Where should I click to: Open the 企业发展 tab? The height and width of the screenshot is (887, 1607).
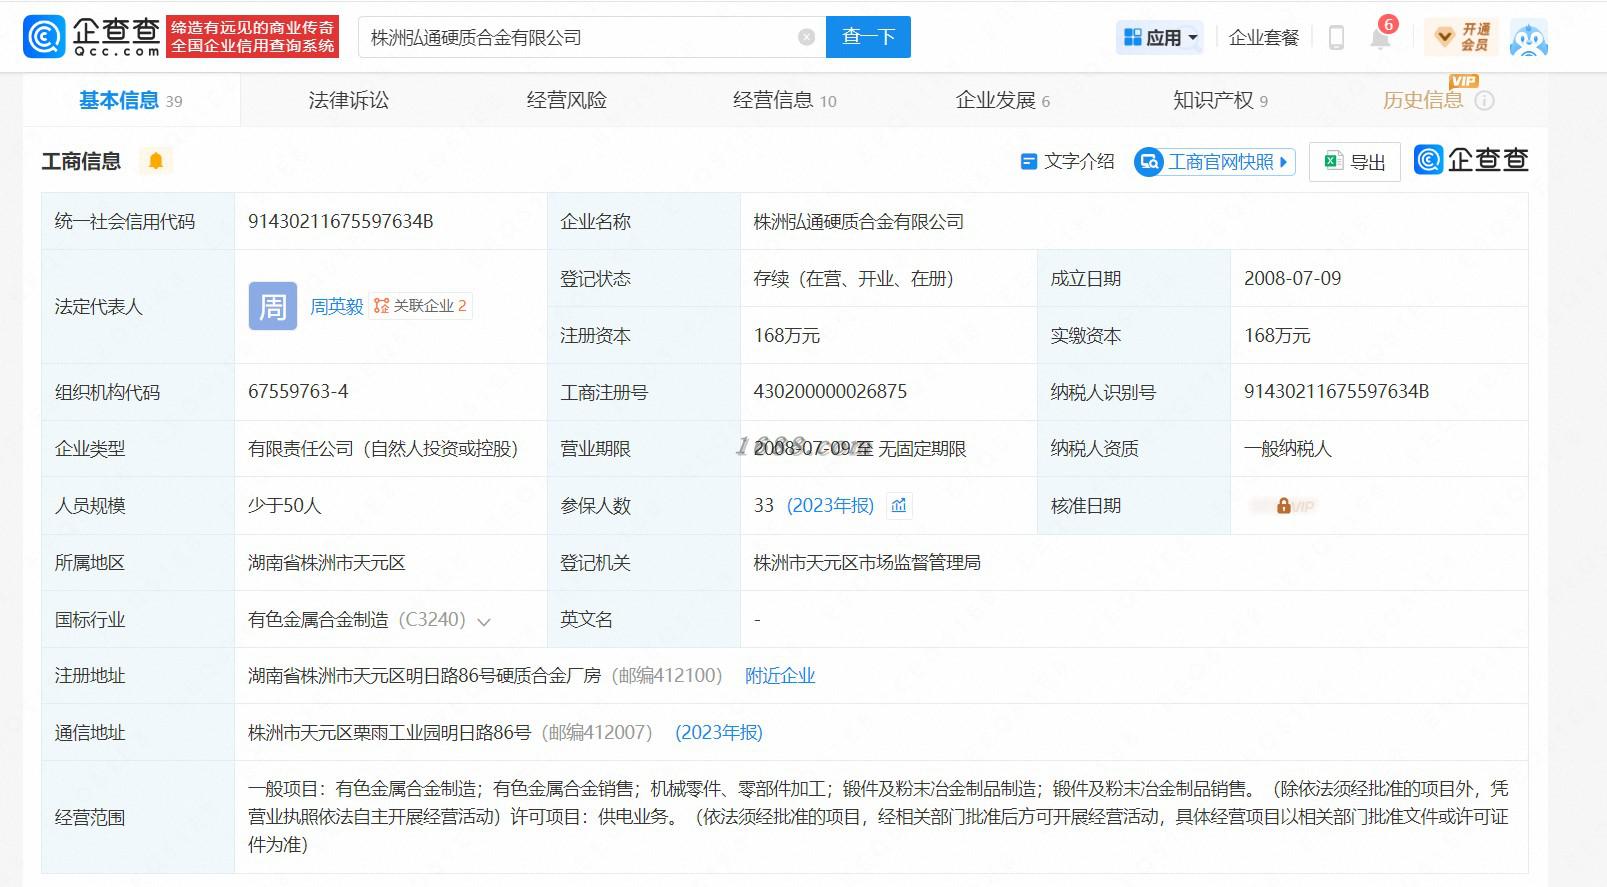[1003, 100]
